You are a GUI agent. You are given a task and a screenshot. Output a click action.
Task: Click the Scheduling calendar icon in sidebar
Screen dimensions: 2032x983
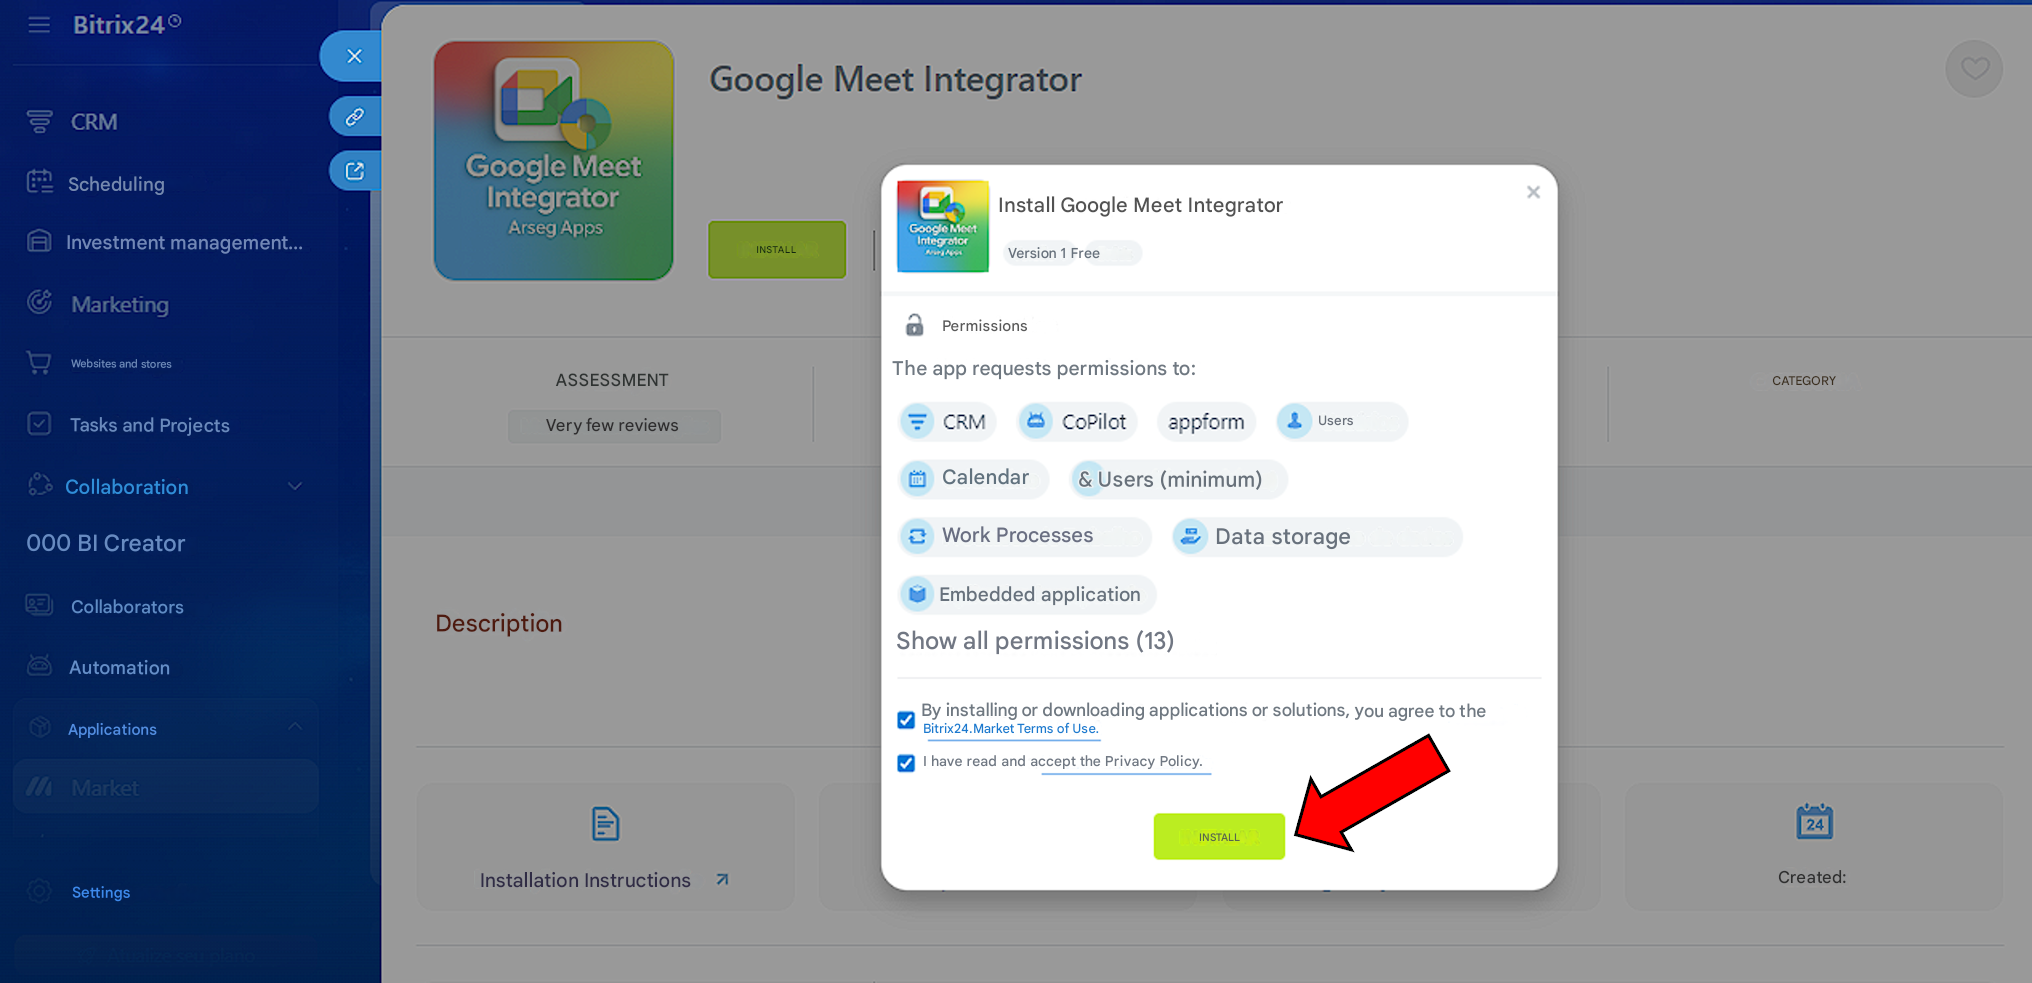tap(40, 183)
